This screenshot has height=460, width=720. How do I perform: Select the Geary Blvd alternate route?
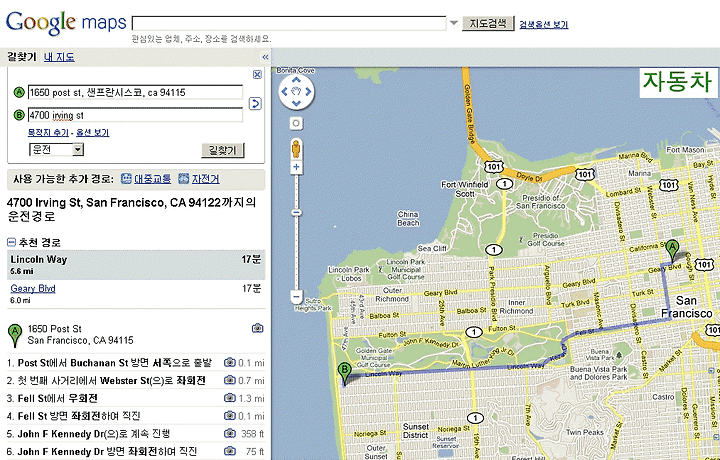(x=33, y=288)
